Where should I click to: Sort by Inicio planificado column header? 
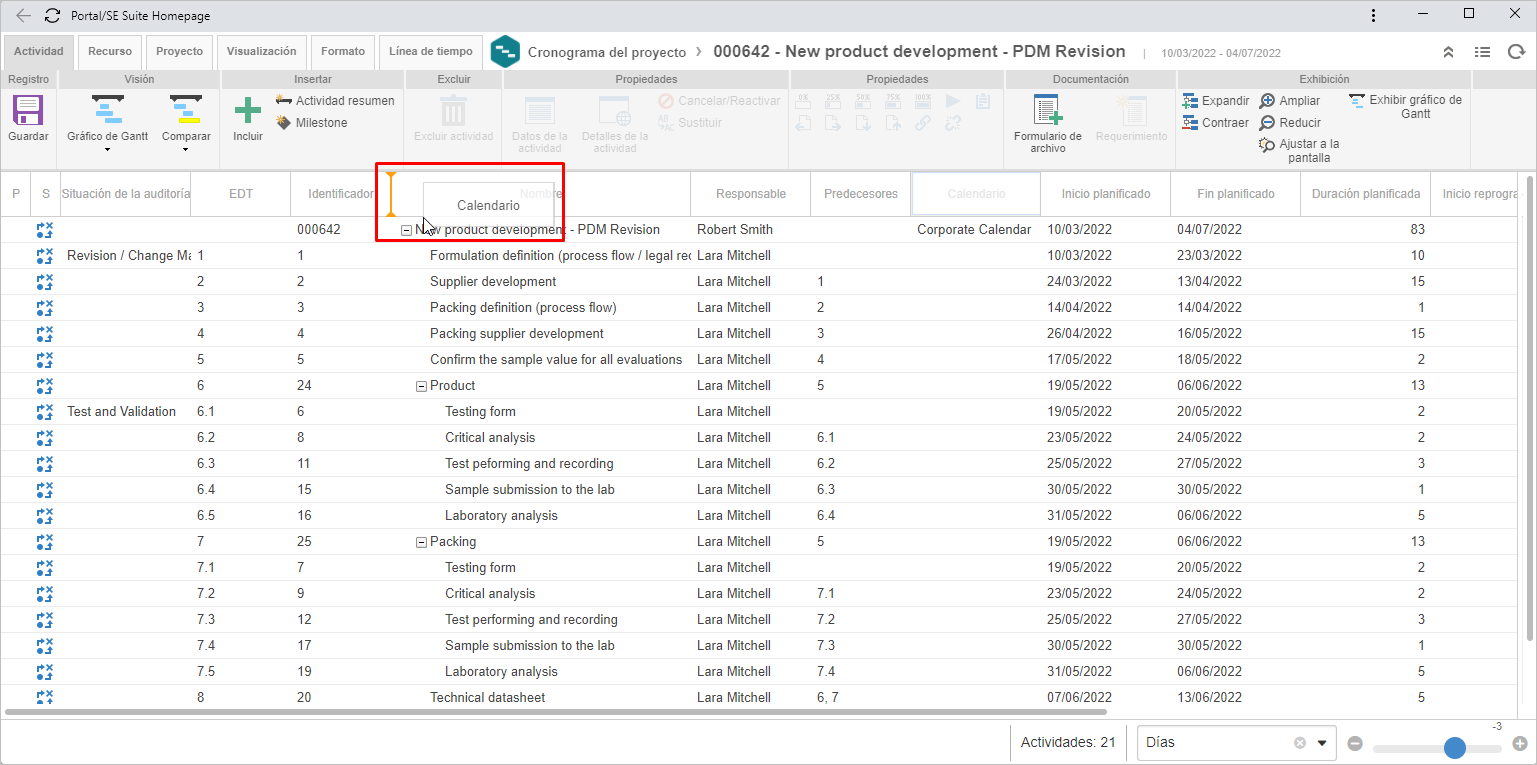click(1106, 194)
